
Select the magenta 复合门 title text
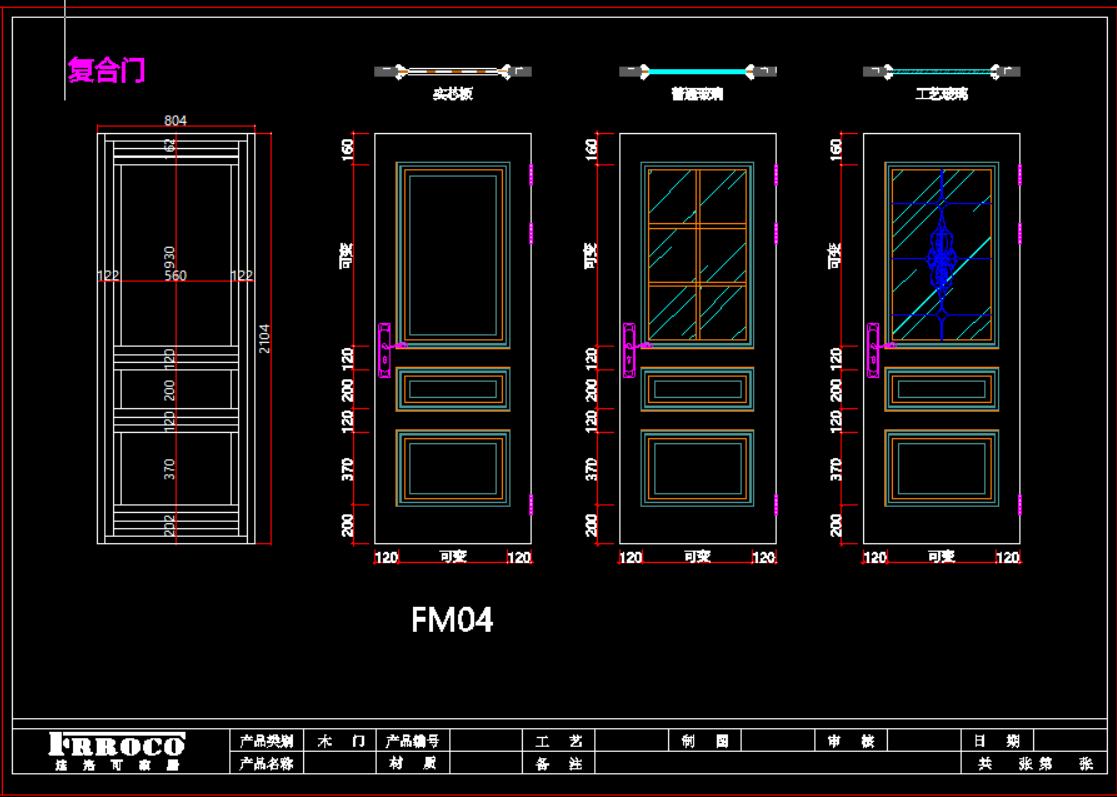pos(106,70)
